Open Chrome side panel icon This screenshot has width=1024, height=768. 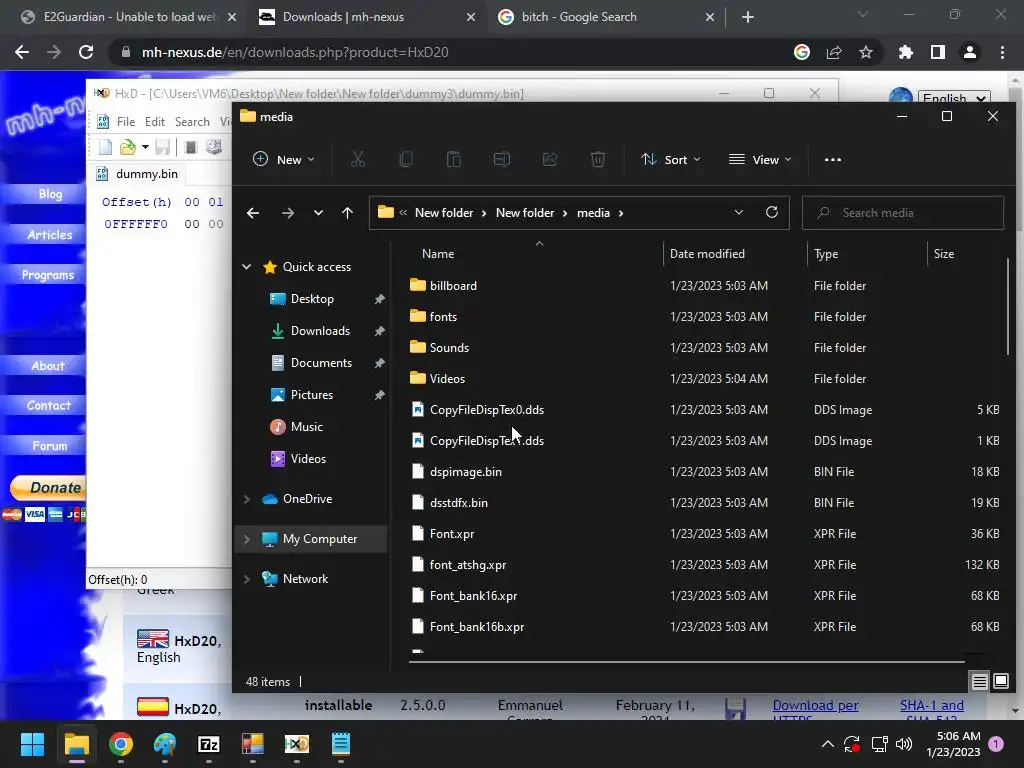coord(938,52)
